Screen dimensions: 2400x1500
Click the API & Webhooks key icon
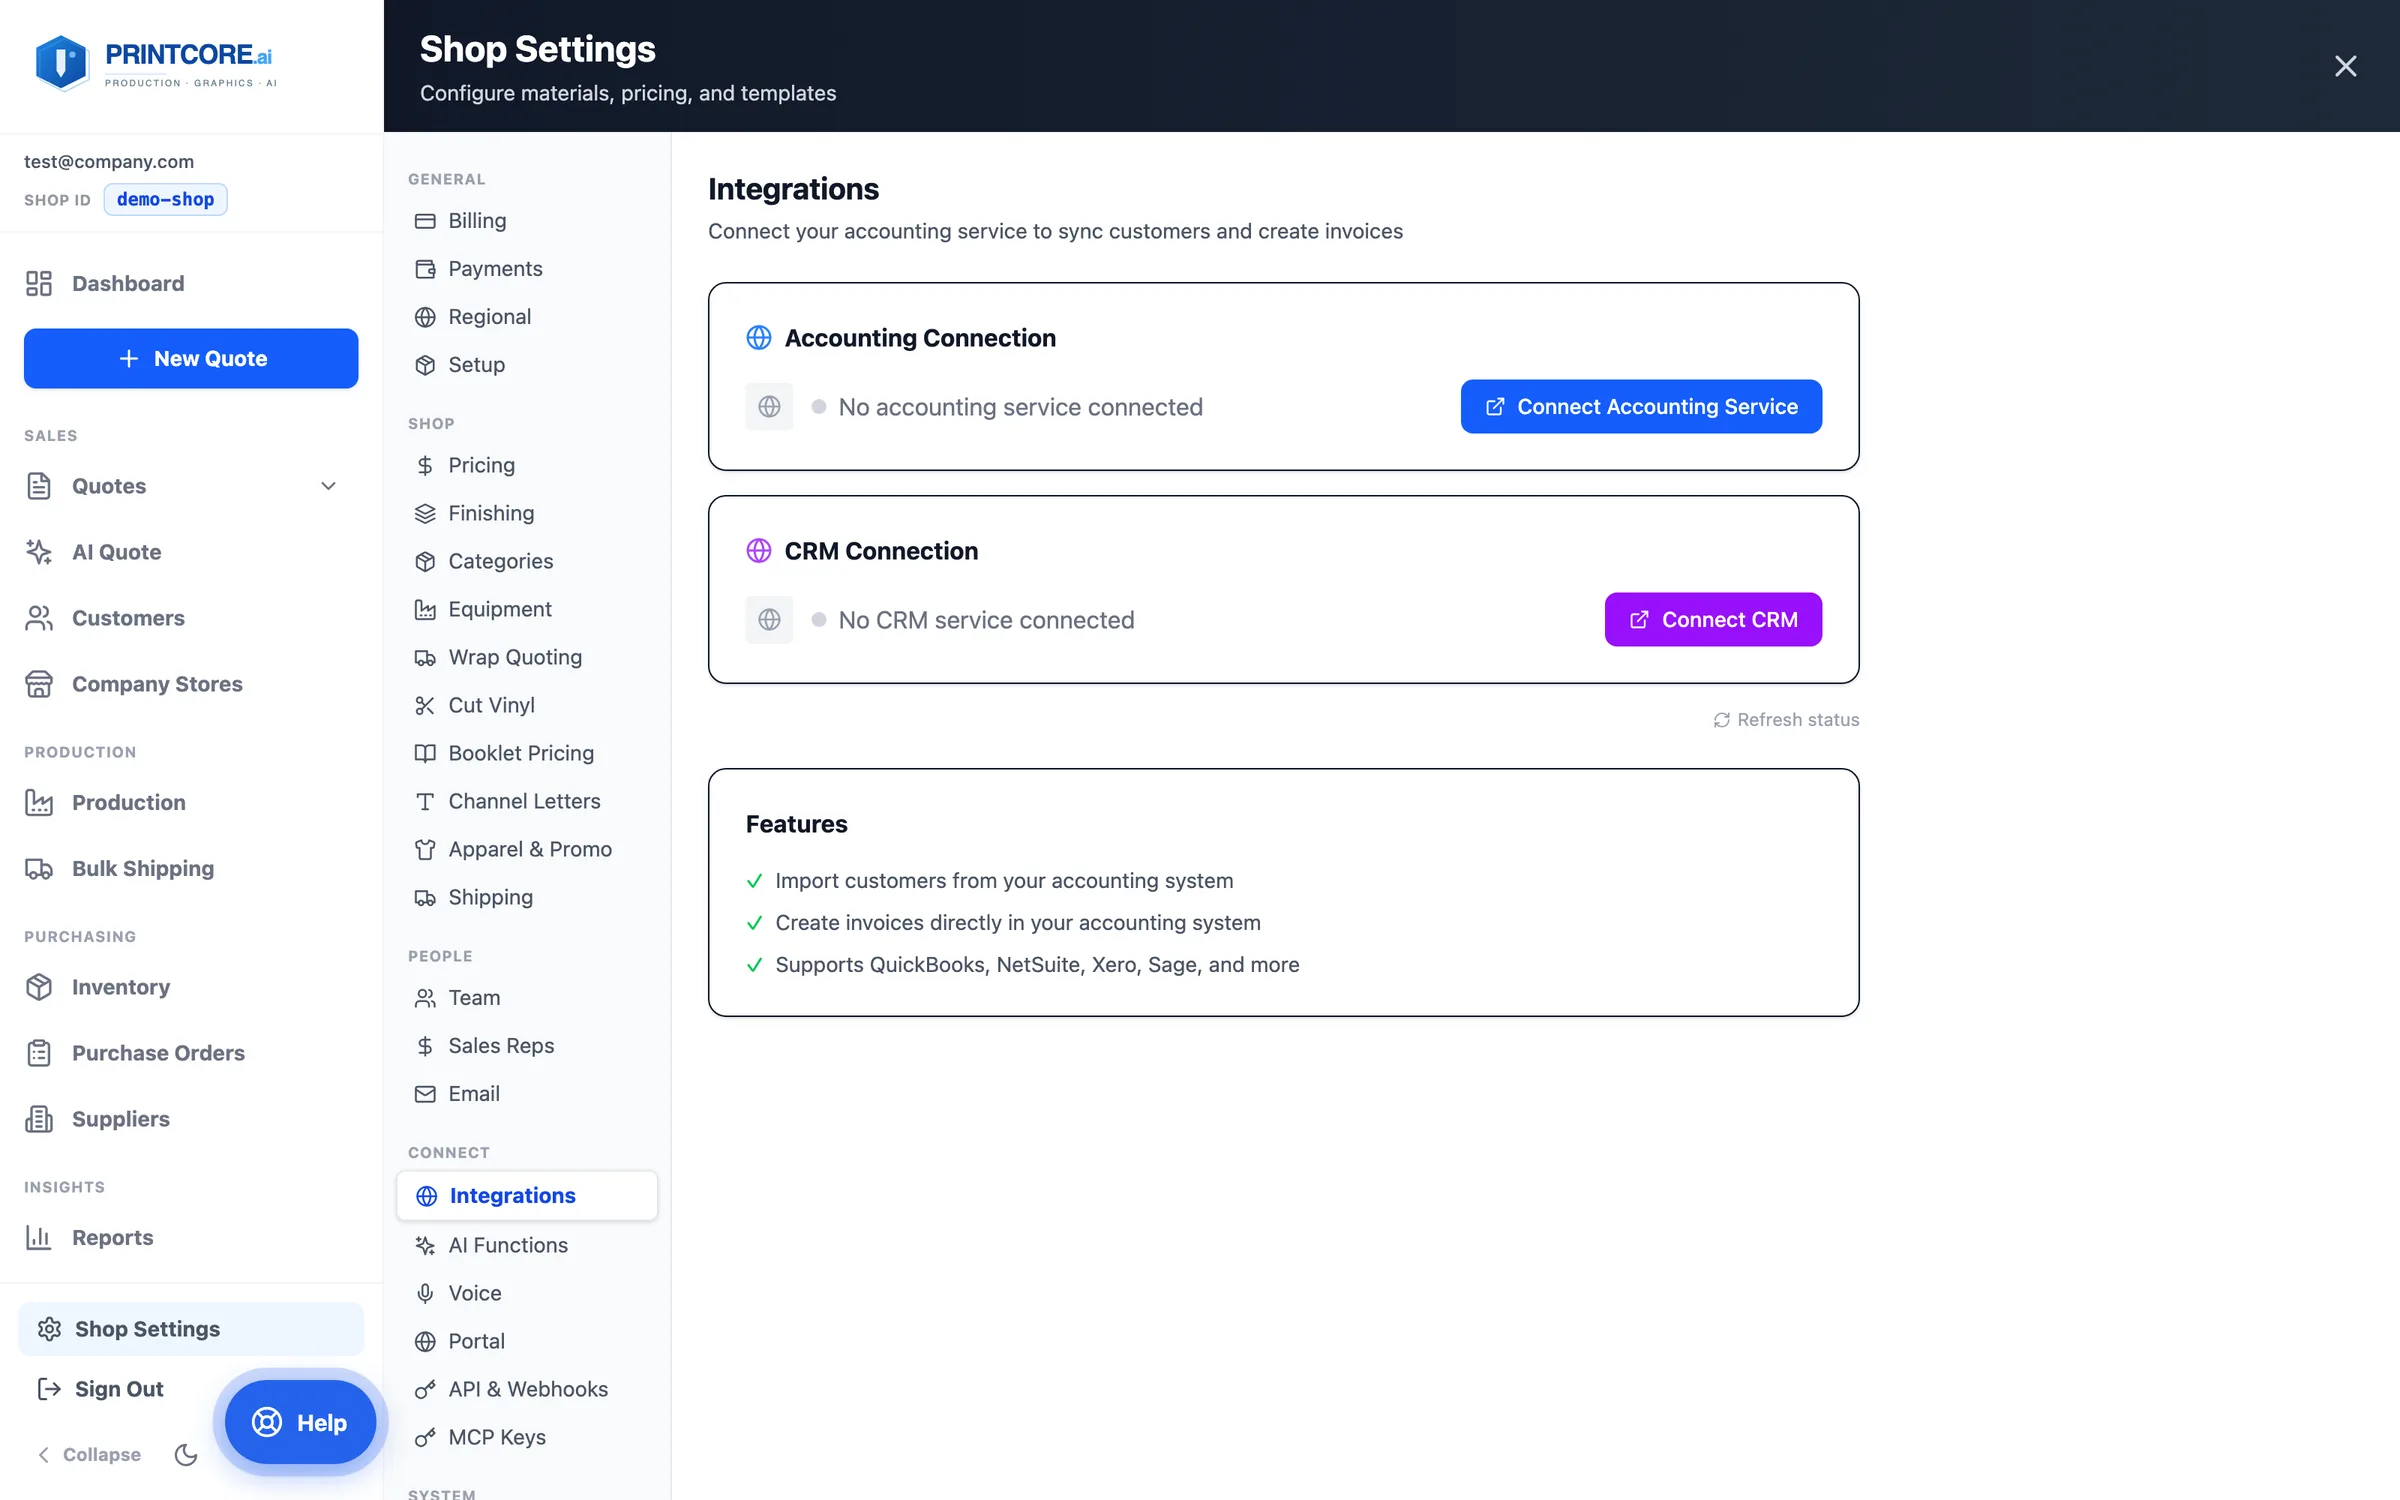pos(425,1390)
